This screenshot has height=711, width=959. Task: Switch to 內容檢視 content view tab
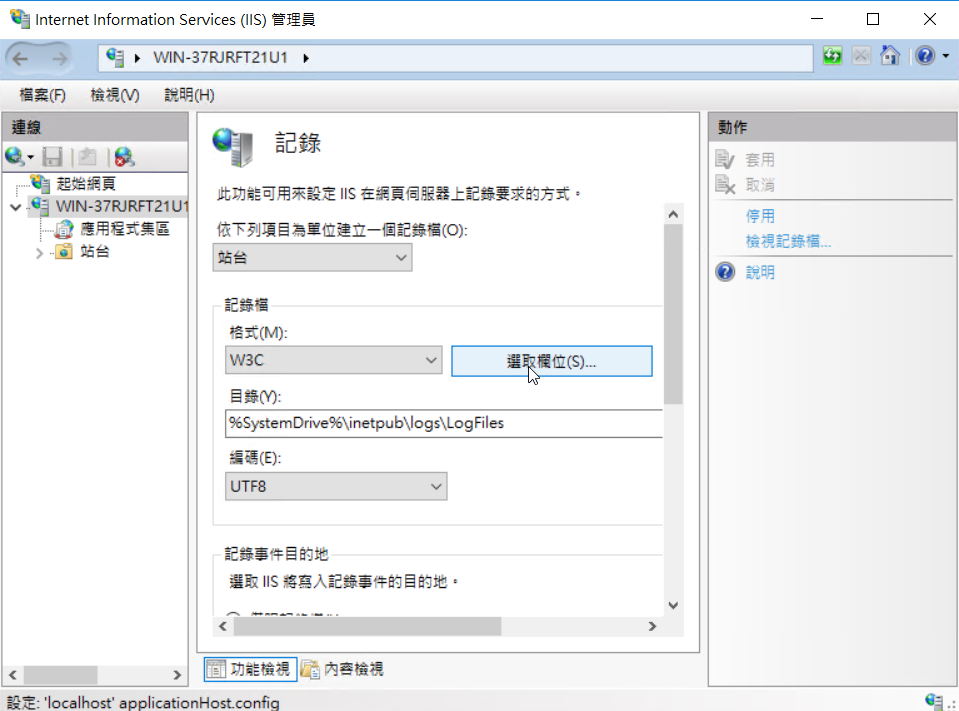(342, 669)
